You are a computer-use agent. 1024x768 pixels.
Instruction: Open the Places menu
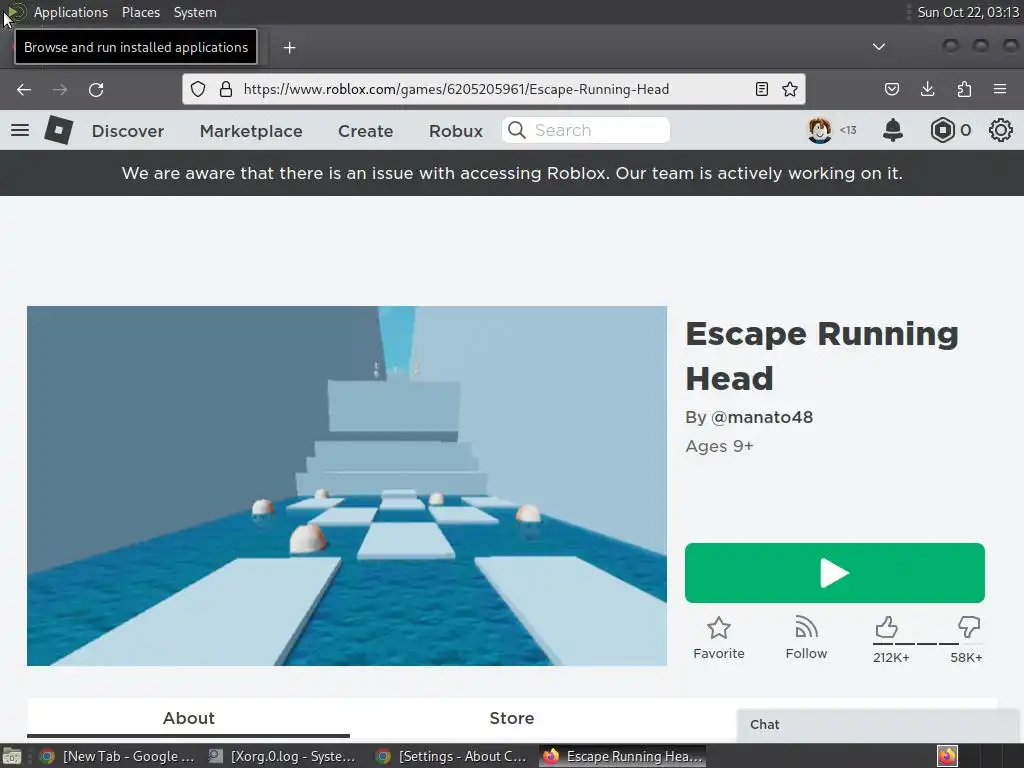point(141,12)
